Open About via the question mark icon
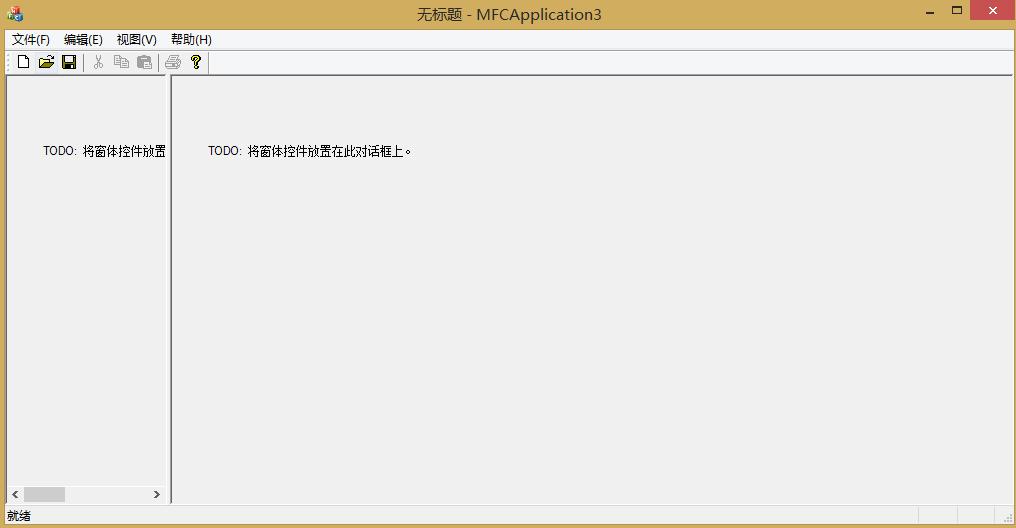 tap(196, 62)
